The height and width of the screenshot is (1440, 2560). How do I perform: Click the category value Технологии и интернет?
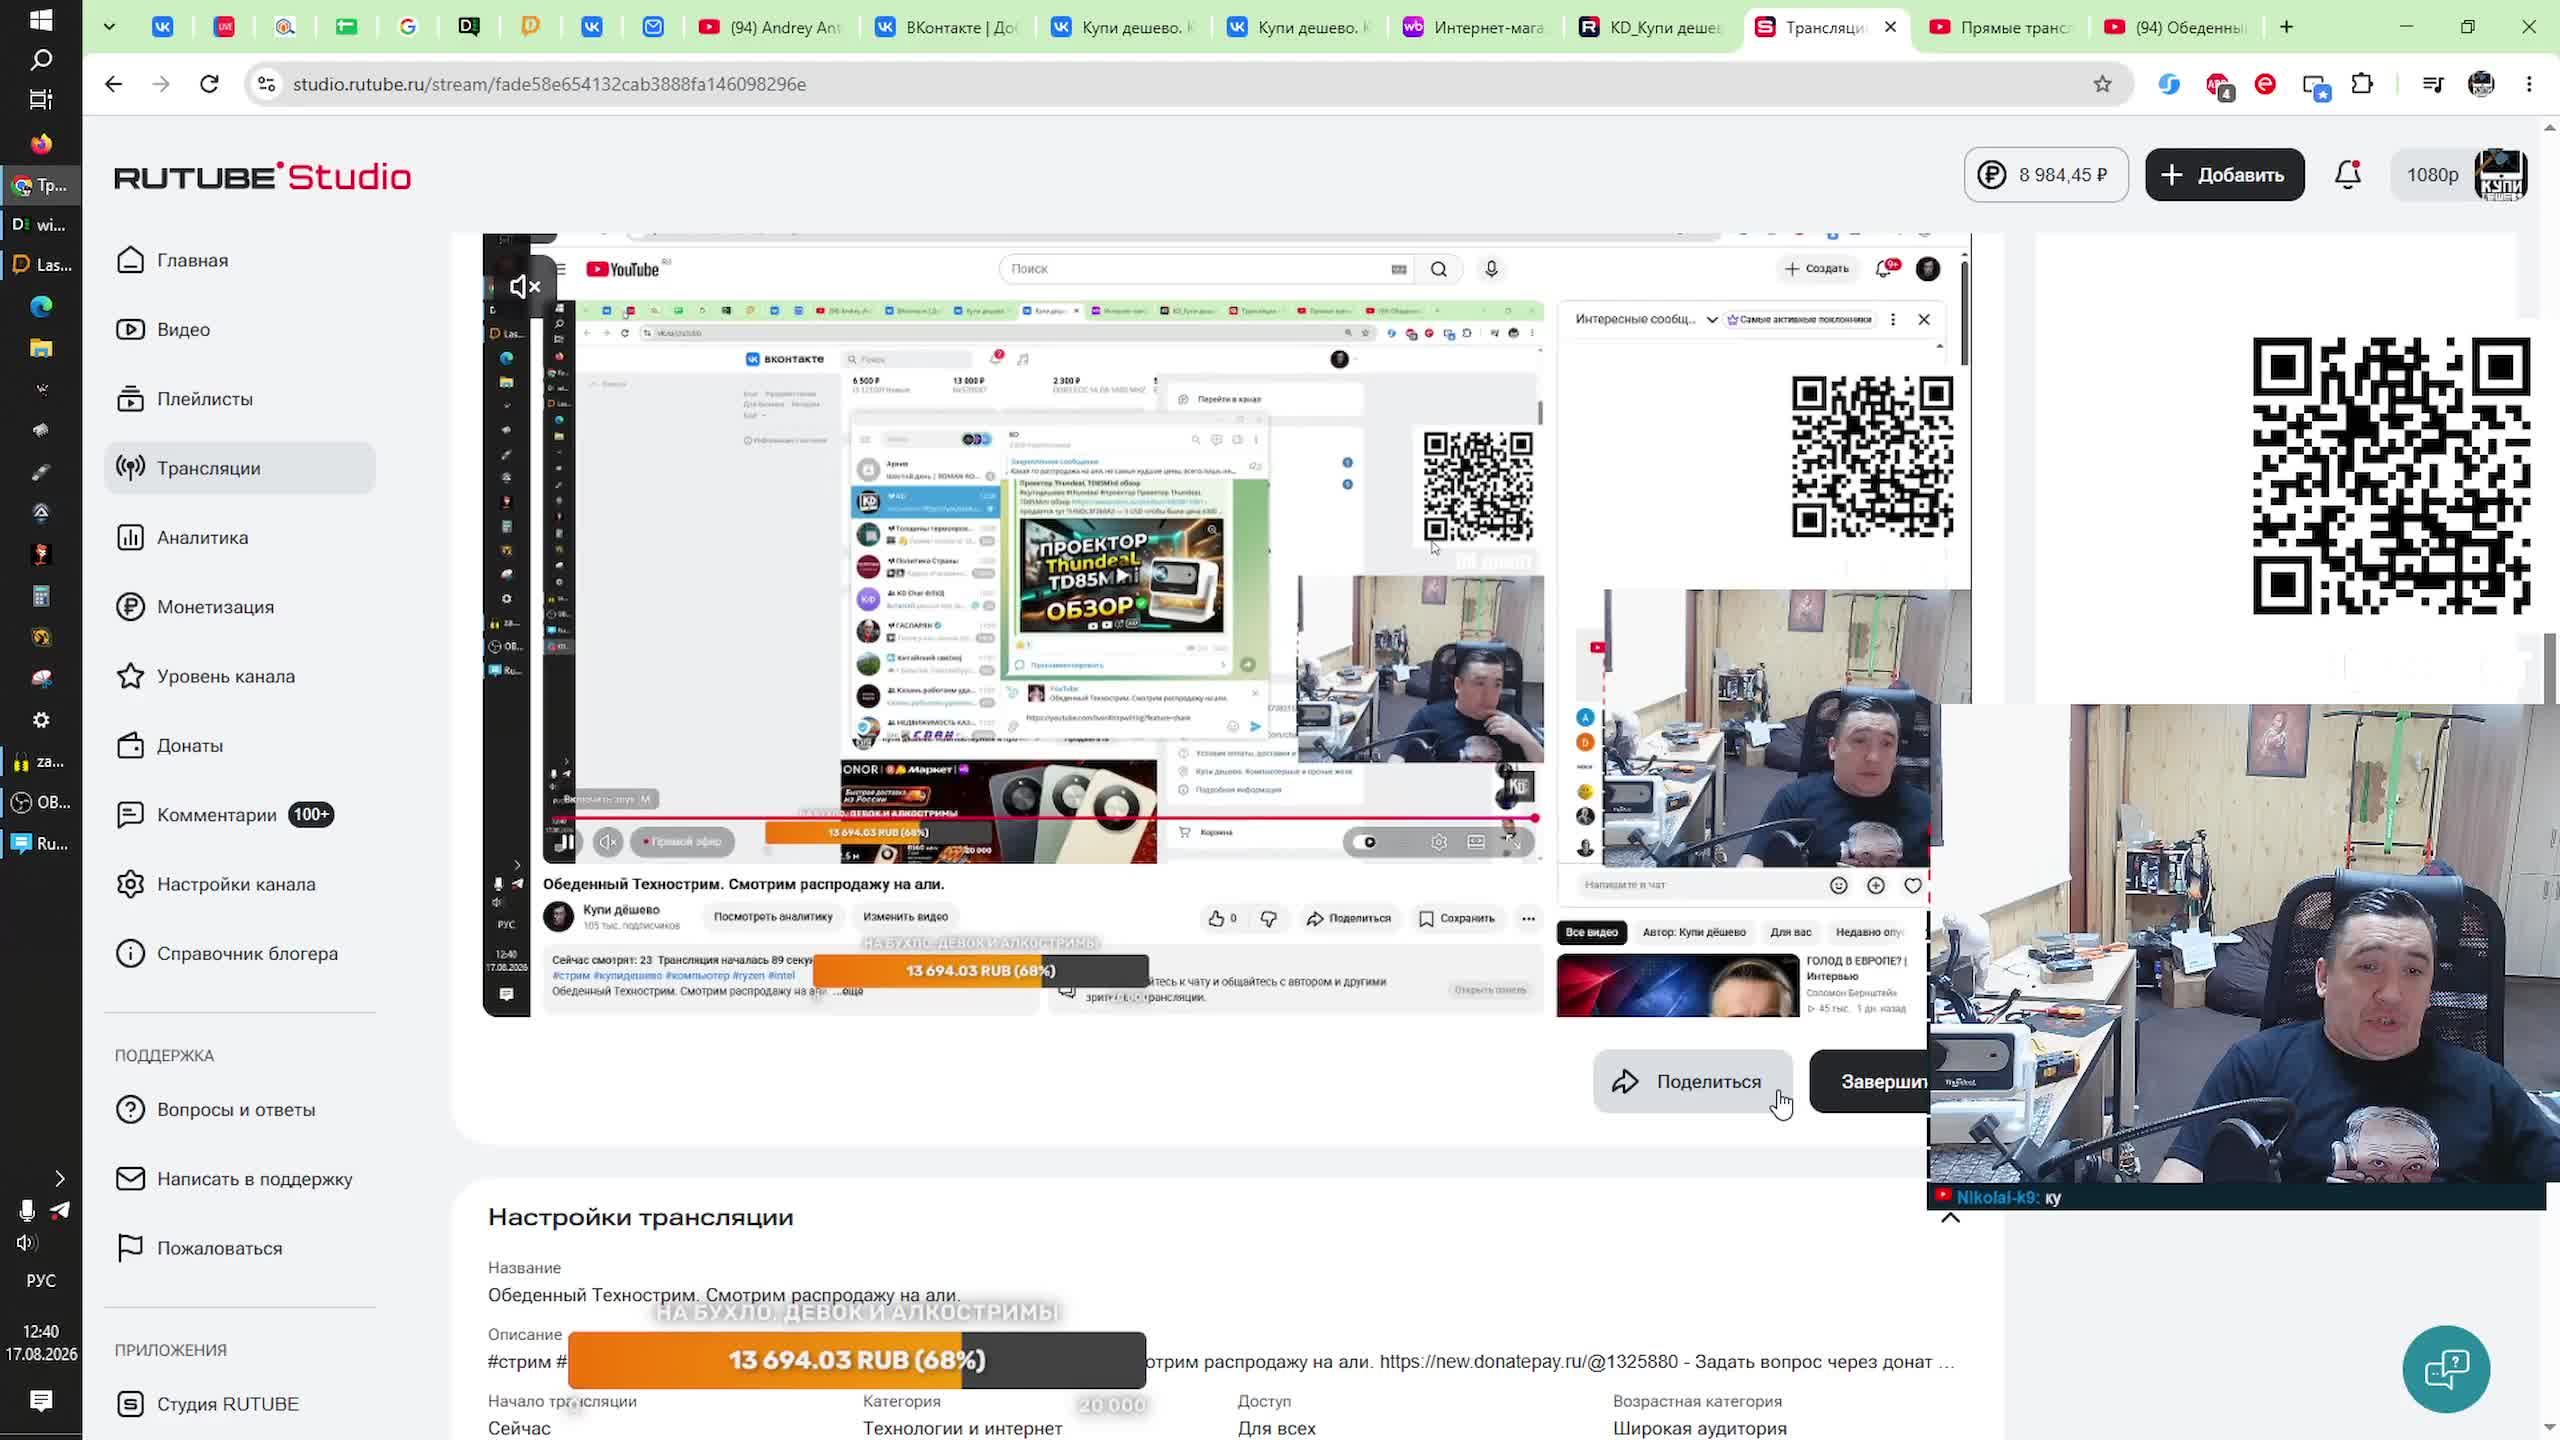pyautogui.click(x=962, y=1428)
